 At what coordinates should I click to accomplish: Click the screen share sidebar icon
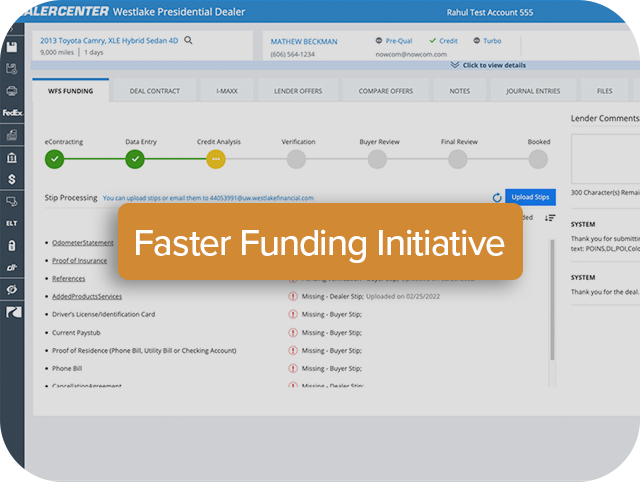click(12, 201)
